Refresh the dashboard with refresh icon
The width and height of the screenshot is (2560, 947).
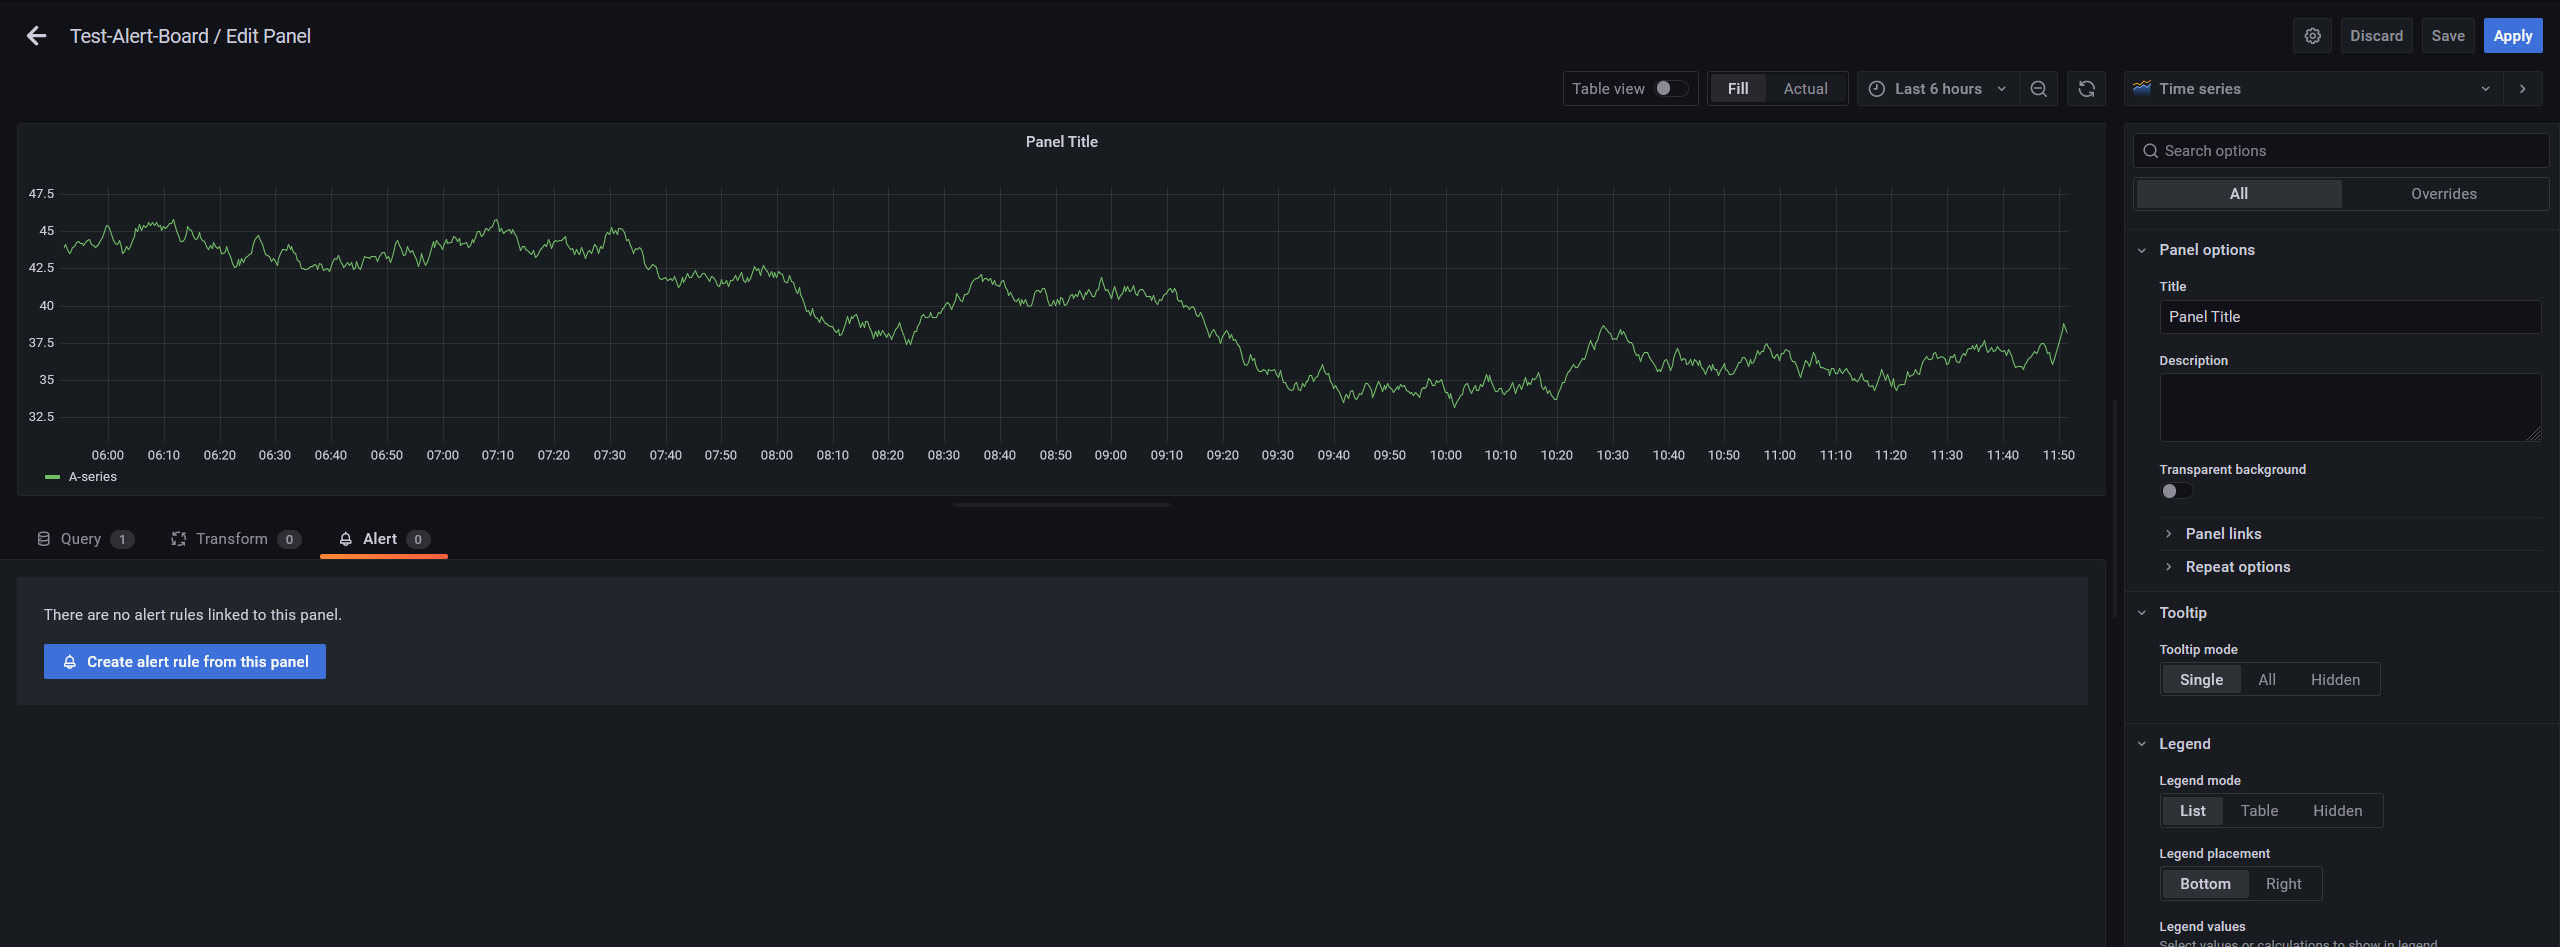(2086, 89)
